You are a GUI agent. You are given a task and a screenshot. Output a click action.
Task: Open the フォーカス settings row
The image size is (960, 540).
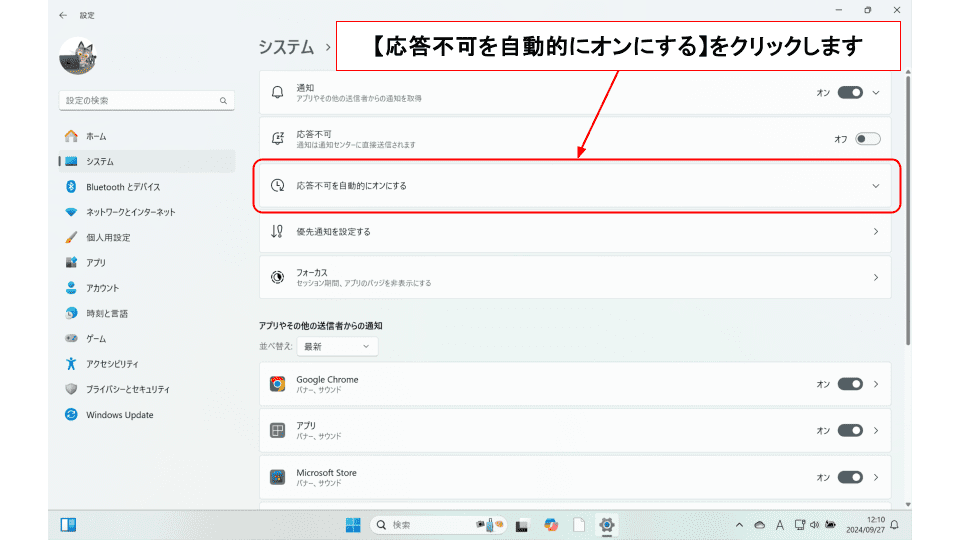(575, 277)
